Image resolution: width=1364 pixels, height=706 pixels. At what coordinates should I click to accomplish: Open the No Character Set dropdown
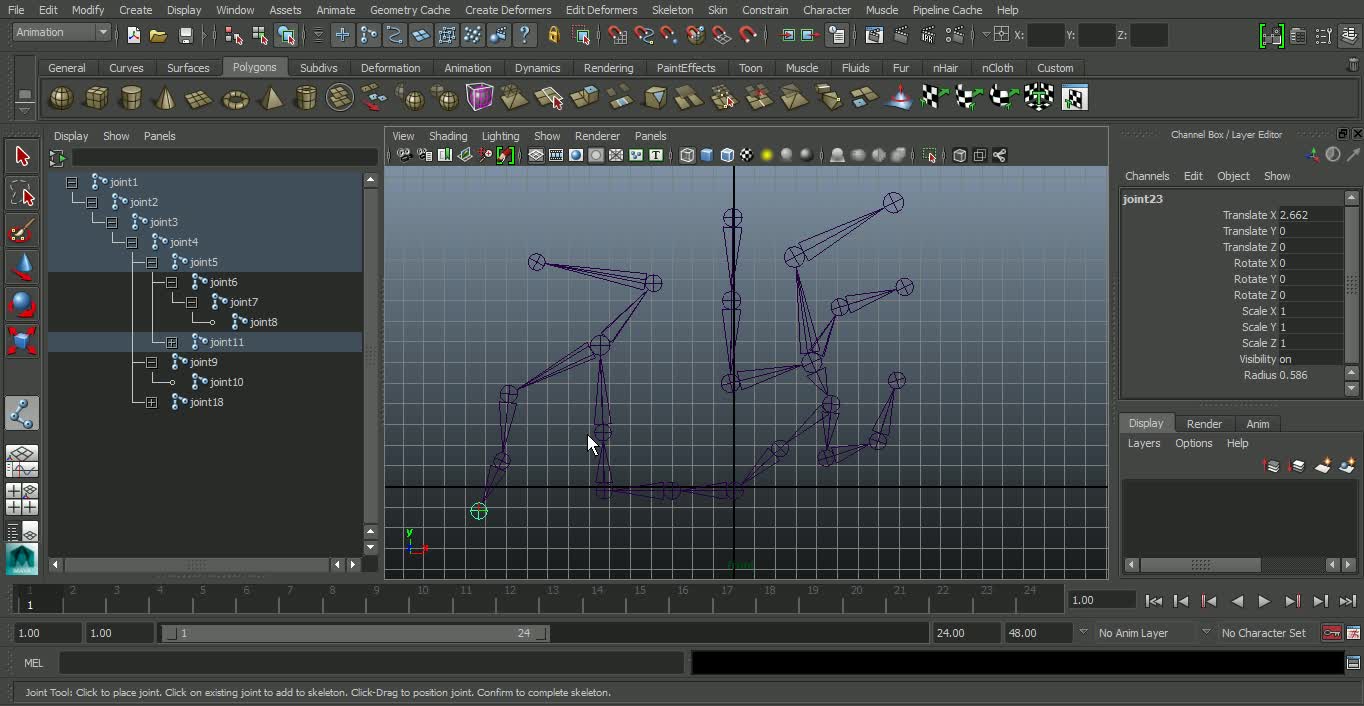(1264, 633)
